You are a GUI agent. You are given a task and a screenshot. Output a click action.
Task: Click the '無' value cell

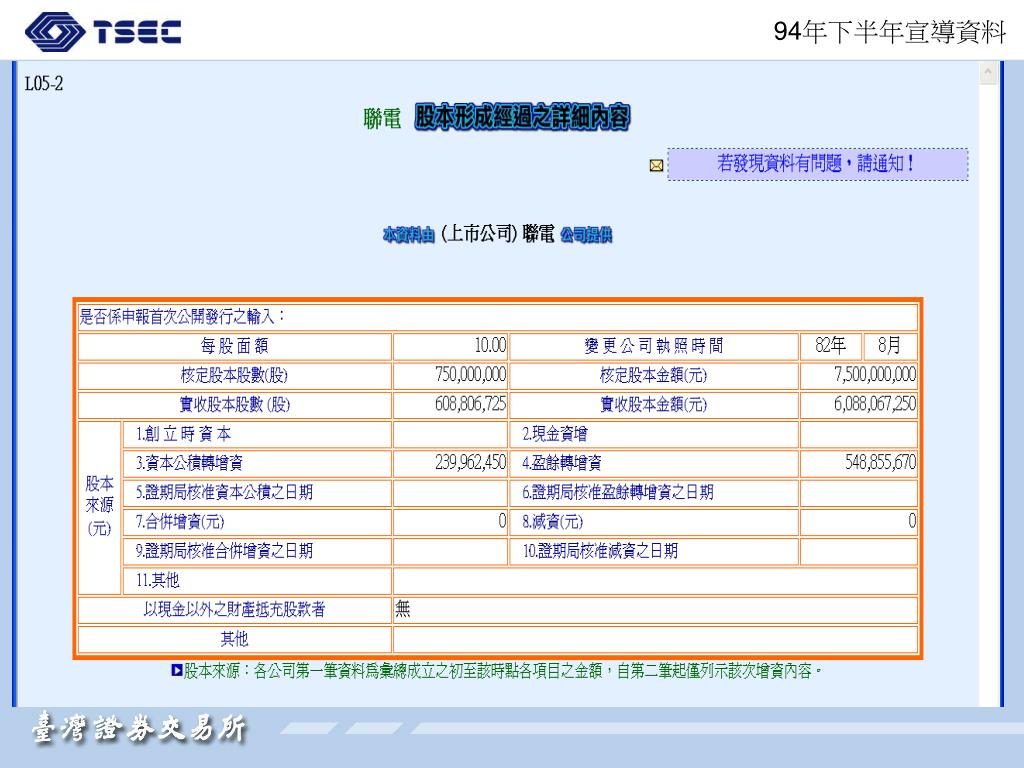655,610
